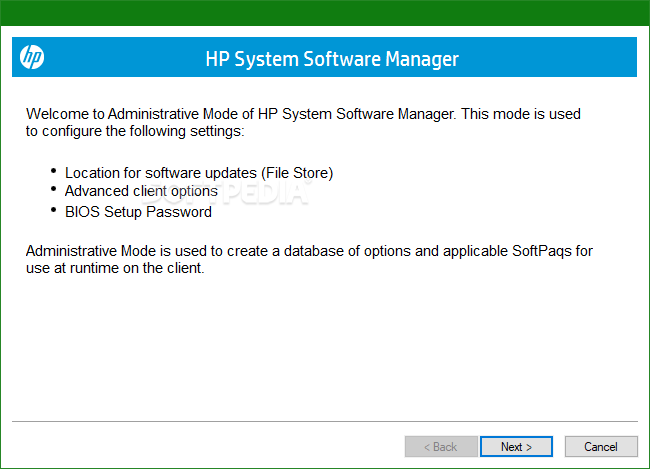Cancel the setup wizard
Image resolution: width=650 pixels, height=469 pixels.
601,447
